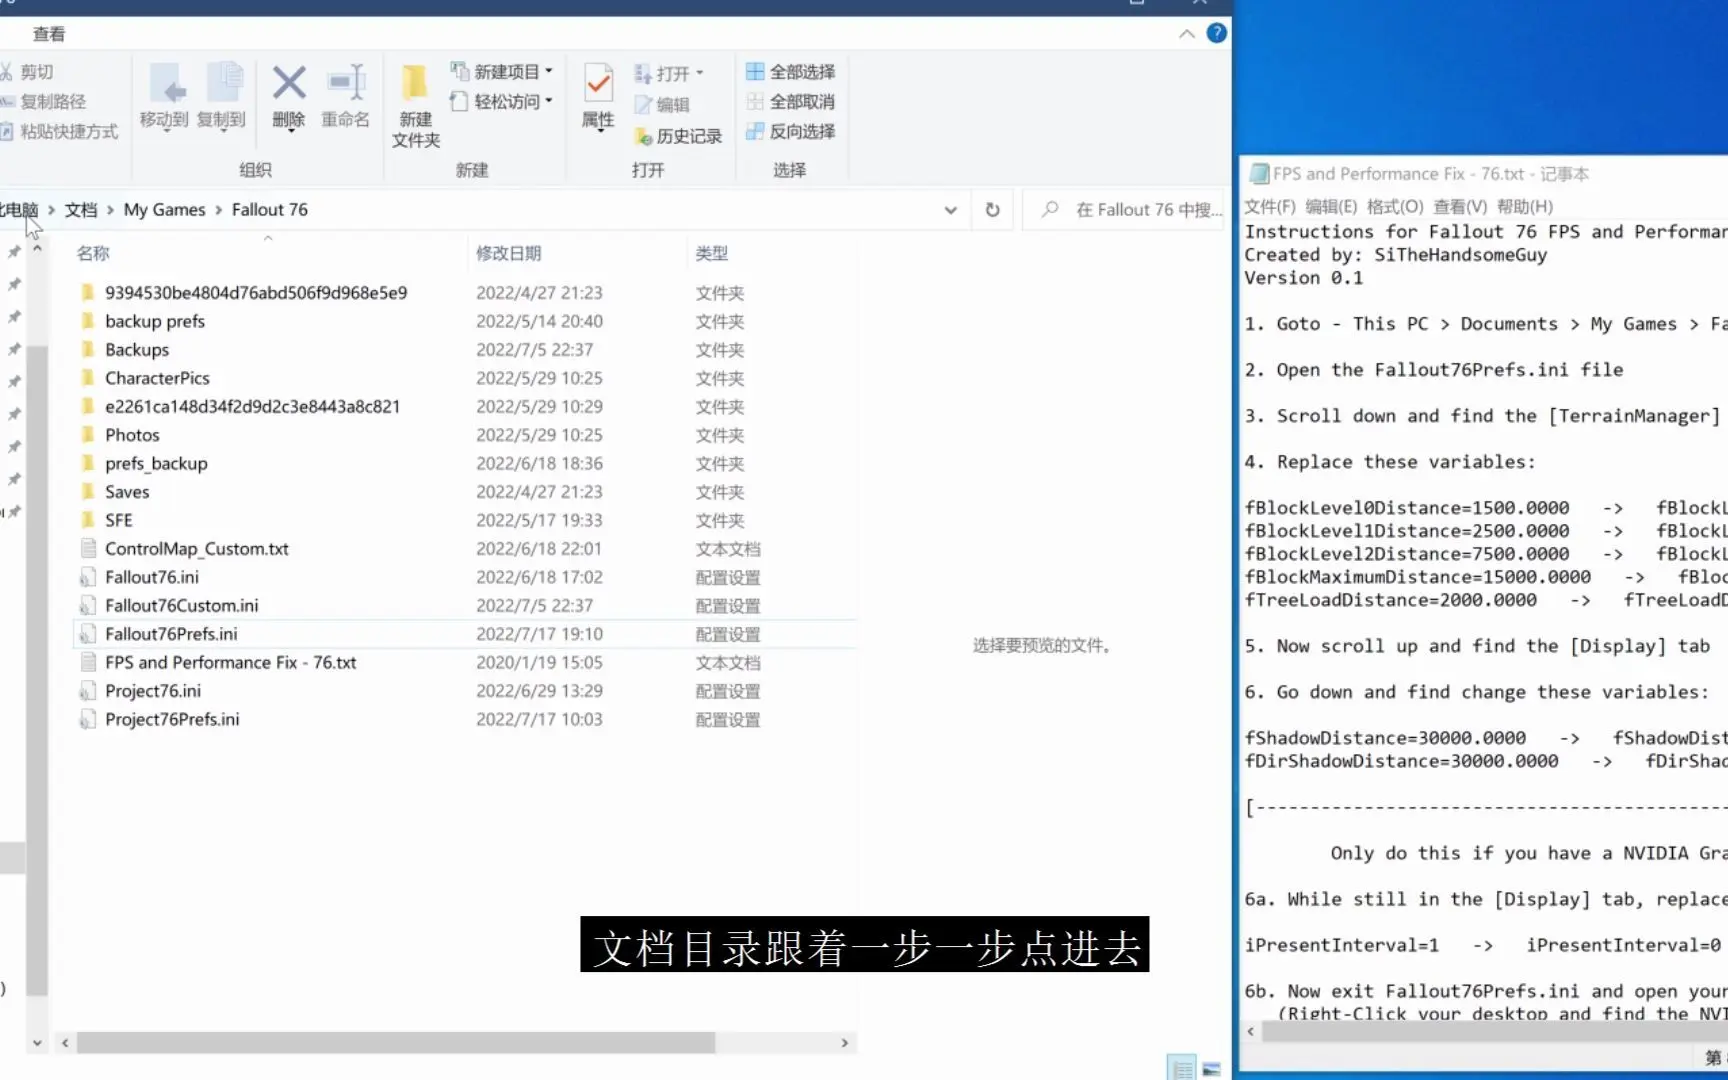Open Notepad 格式(O) menu
This screenshot has width=1728, height=1080.
[x=1395, y=206]
